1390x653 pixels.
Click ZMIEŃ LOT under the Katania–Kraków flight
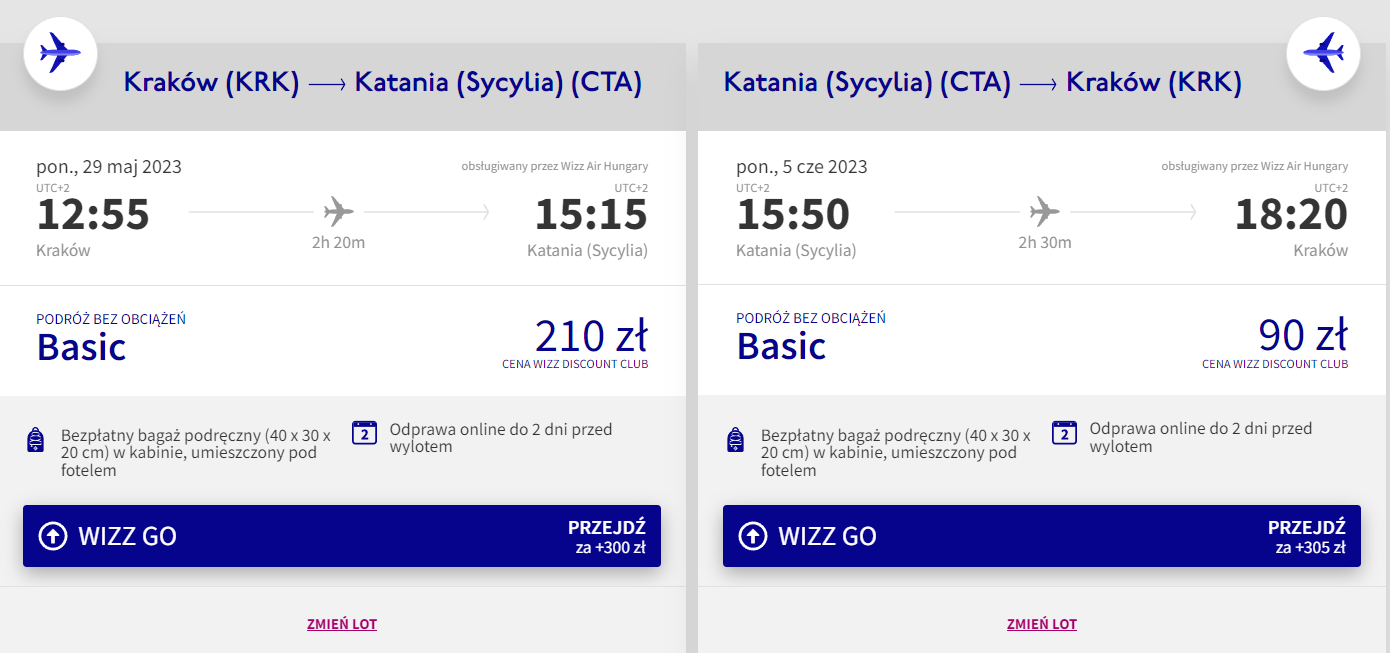(1042, 624)
